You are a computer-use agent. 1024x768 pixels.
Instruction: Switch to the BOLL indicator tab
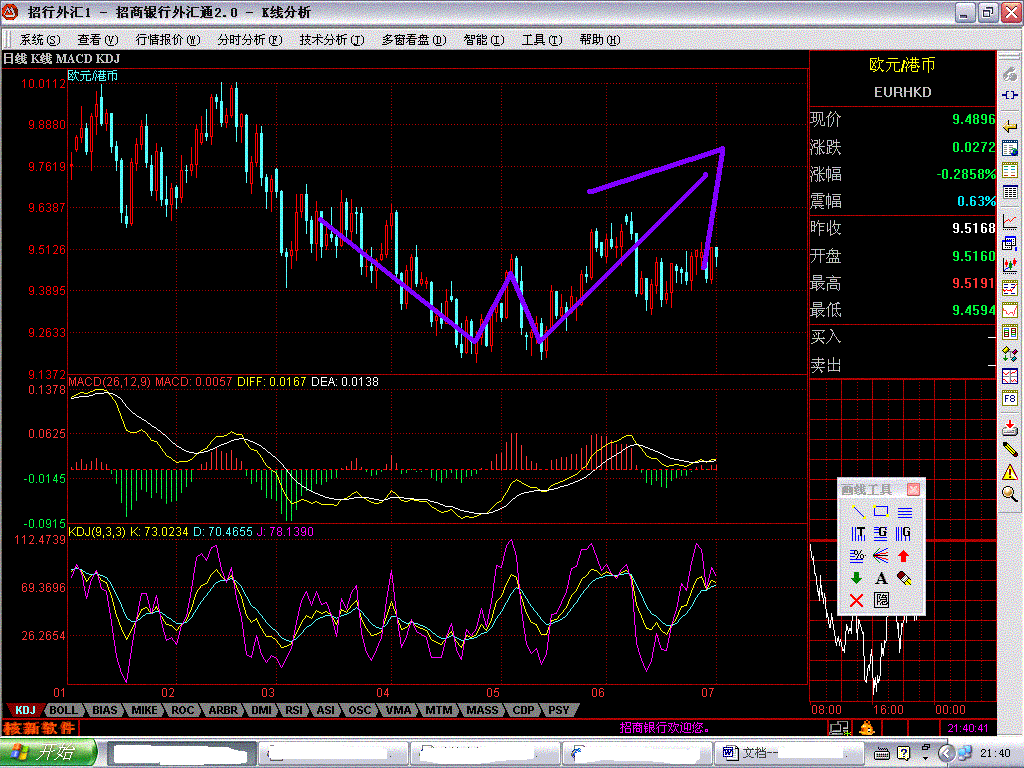[x=63, y=710]
